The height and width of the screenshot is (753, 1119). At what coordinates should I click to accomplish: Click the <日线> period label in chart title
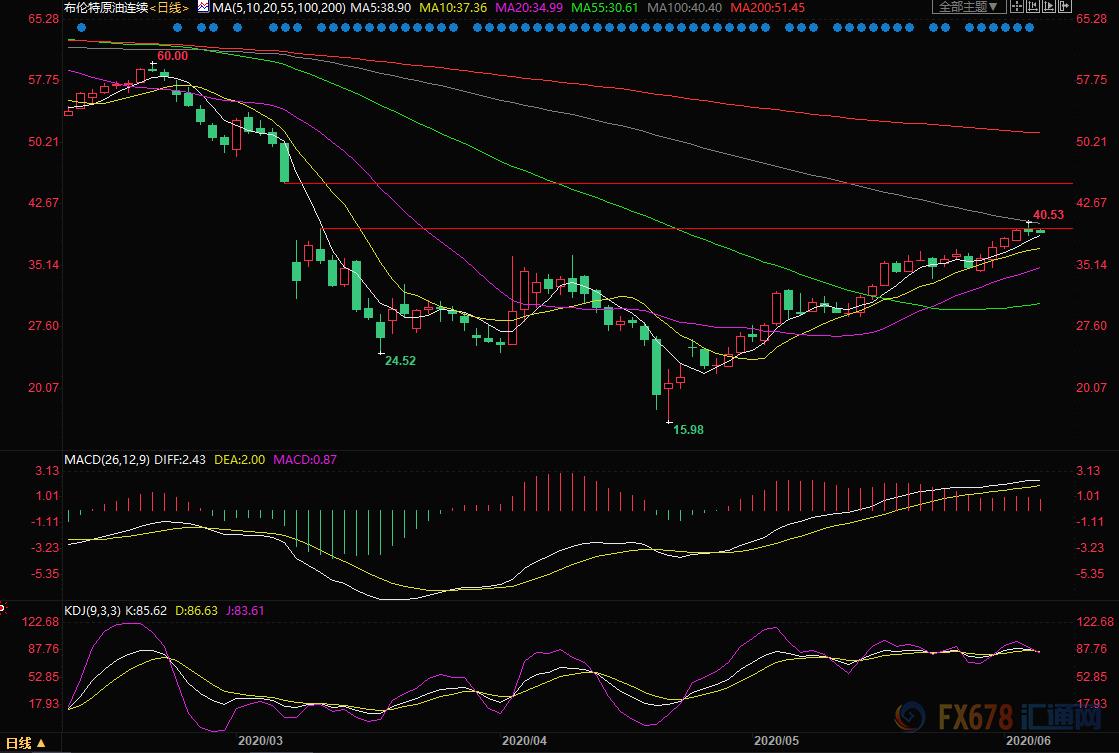167,7
